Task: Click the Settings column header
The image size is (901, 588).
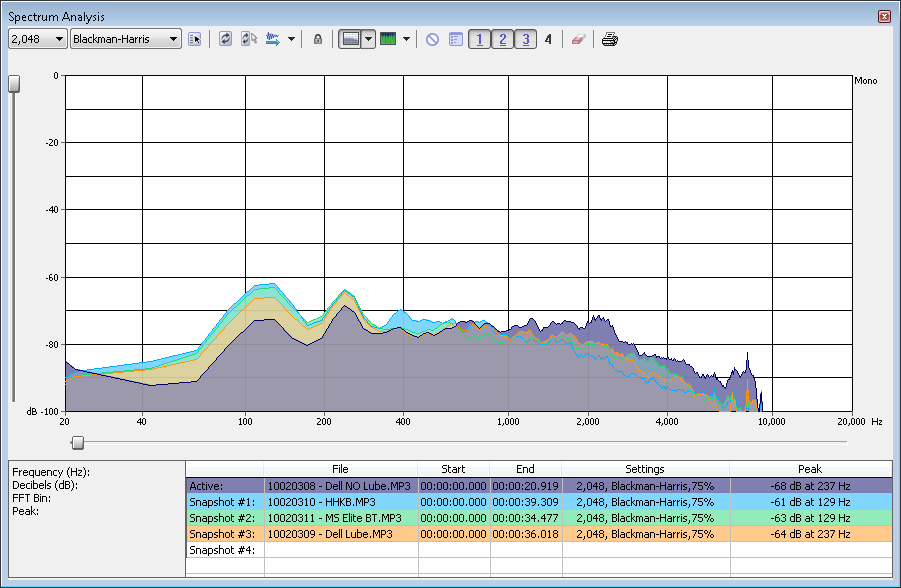Action: (645, 469)
